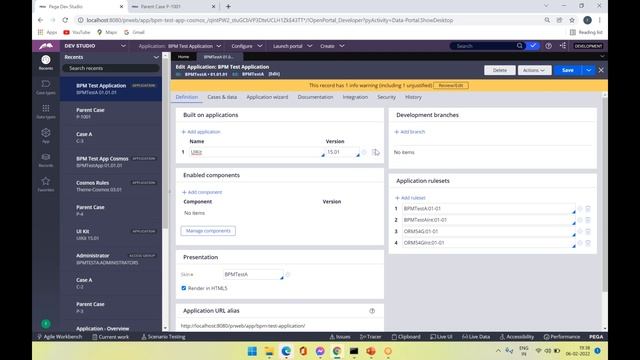Open the App explorer icon
The image size is (640, 360).
46,136
